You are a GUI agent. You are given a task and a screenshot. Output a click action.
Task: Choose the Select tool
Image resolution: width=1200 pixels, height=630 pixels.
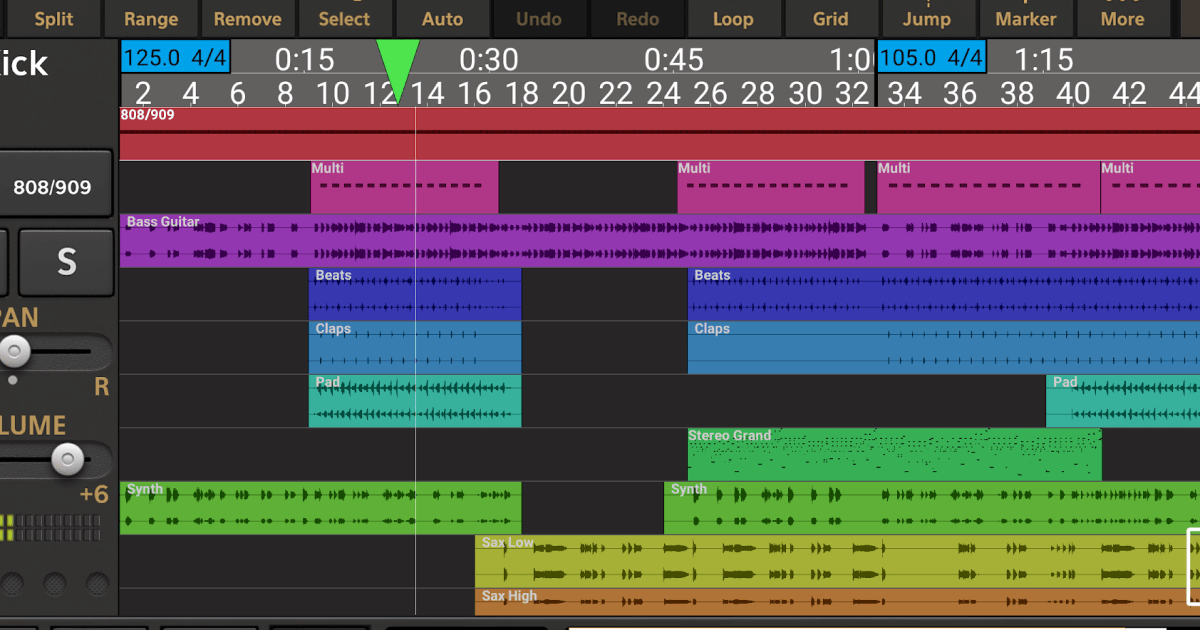(x=344, y=18)
